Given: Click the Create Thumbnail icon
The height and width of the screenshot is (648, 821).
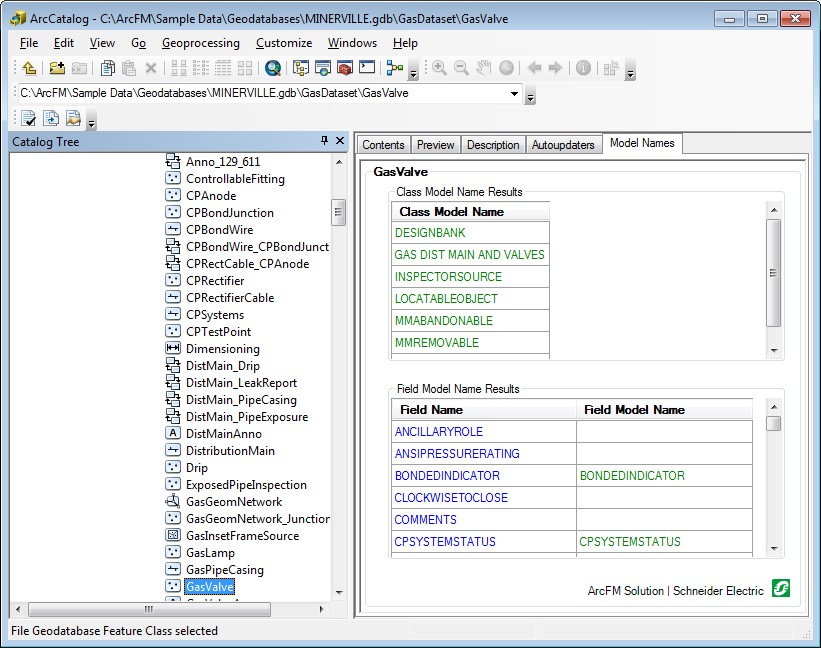Looking at the screenshot, I should click(611, 68).
